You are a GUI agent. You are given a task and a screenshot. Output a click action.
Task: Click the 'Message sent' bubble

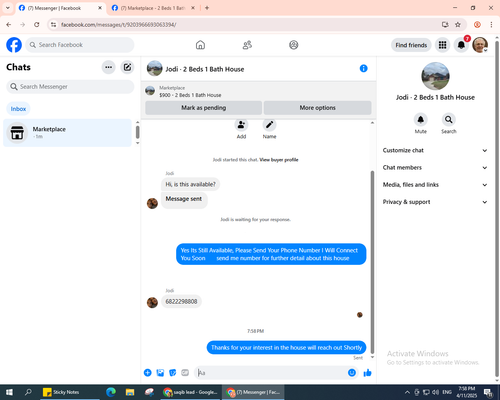[184, 199]
